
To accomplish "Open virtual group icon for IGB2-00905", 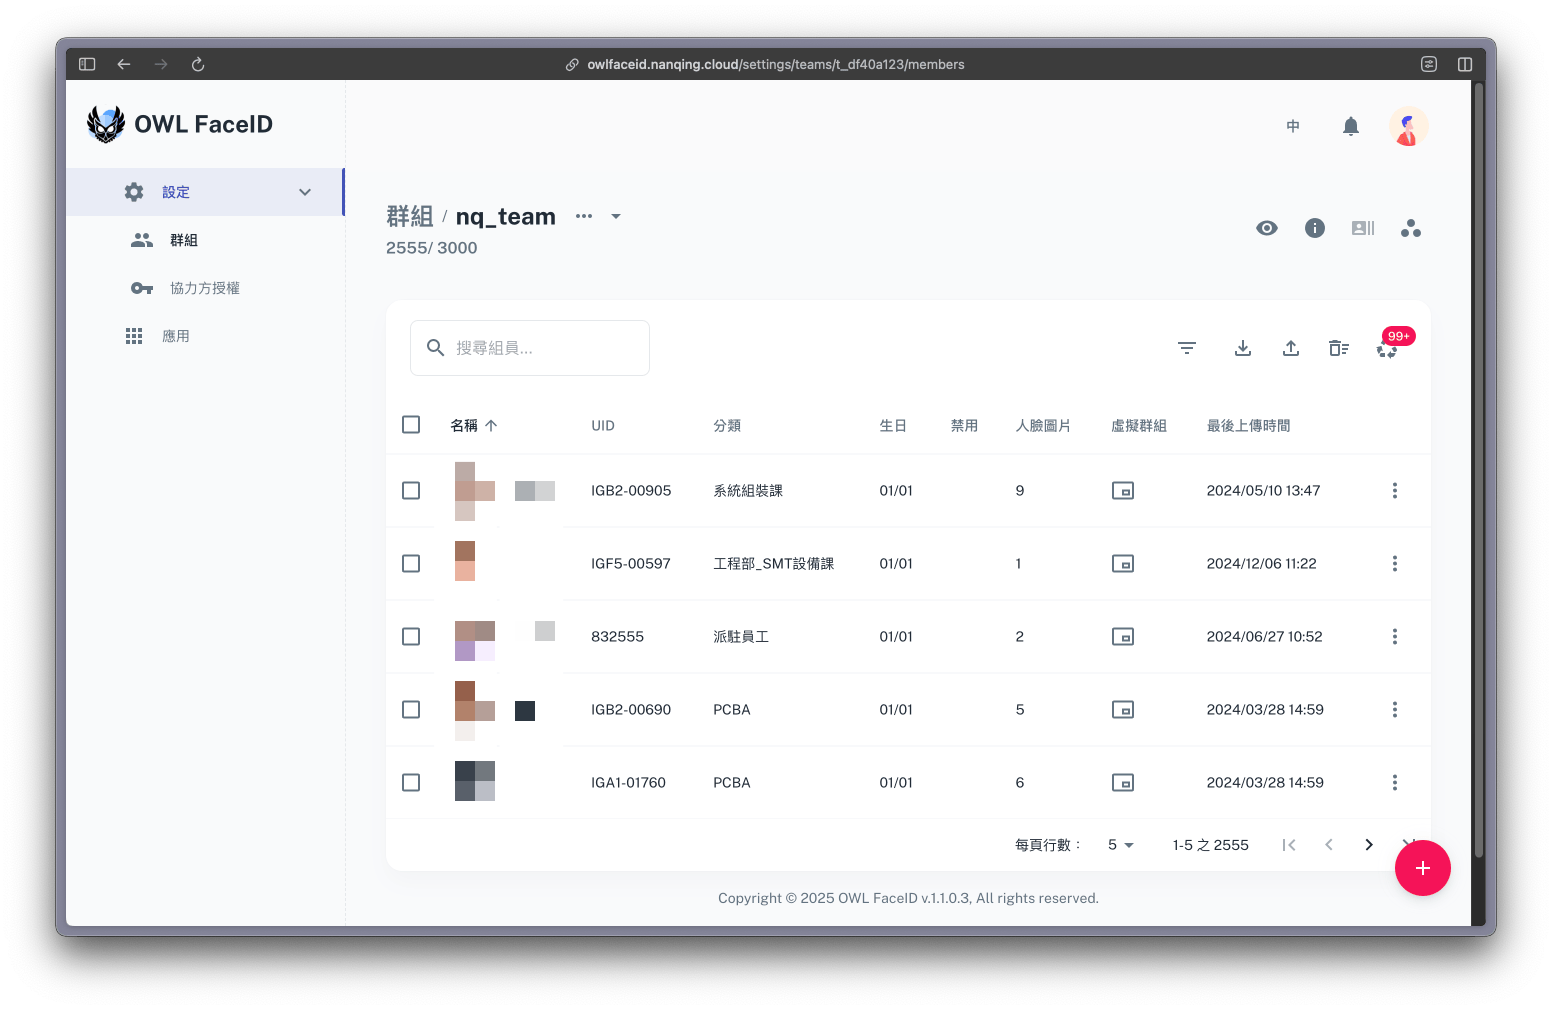I will pos(1122,491).
